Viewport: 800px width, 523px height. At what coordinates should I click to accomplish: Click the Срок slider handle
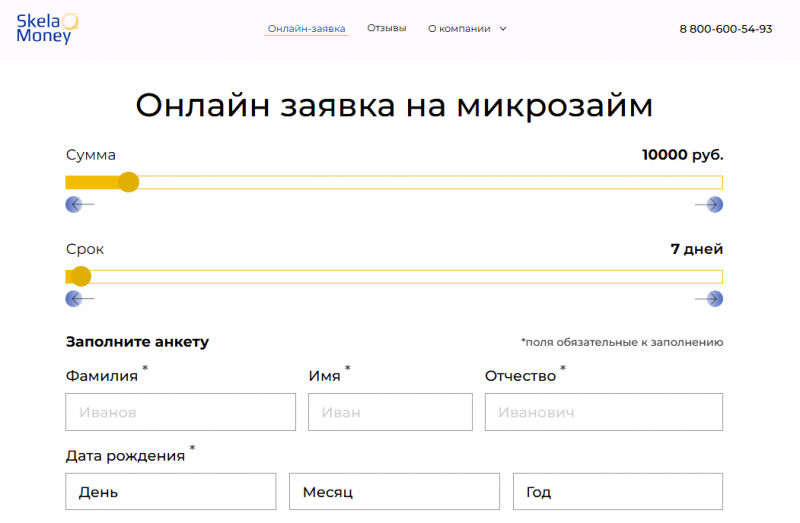pos(81,277)
